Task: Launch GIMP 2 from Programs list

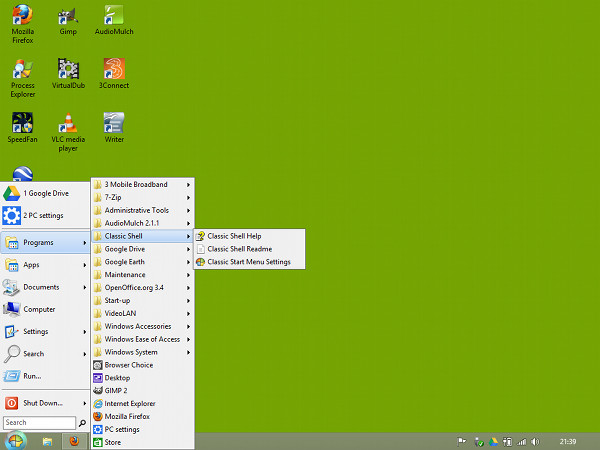Action: [142, 391]
